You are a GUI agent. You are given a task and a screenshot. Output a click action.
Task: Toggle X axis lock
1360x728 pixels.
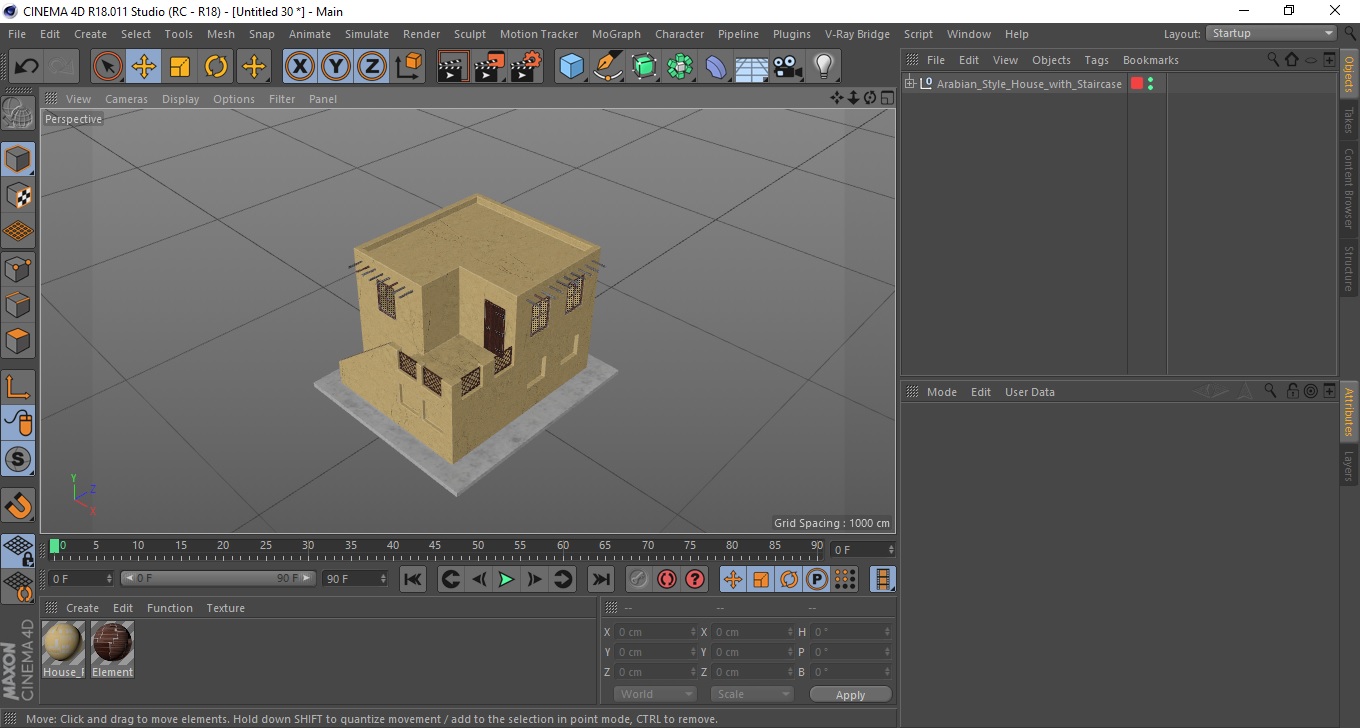point(300,67)
